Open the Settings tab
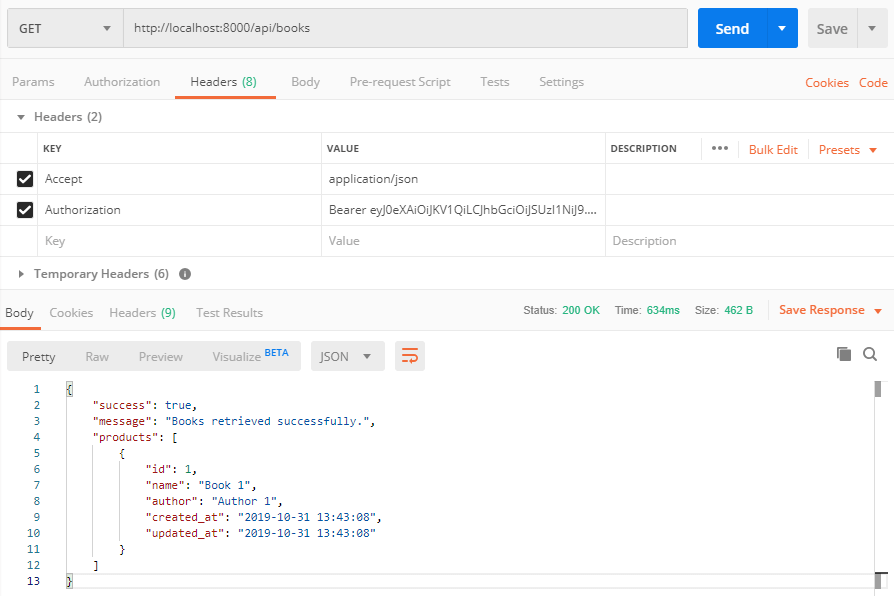The image size is (894, 596). pyautogui.click(x=562, y=82)
